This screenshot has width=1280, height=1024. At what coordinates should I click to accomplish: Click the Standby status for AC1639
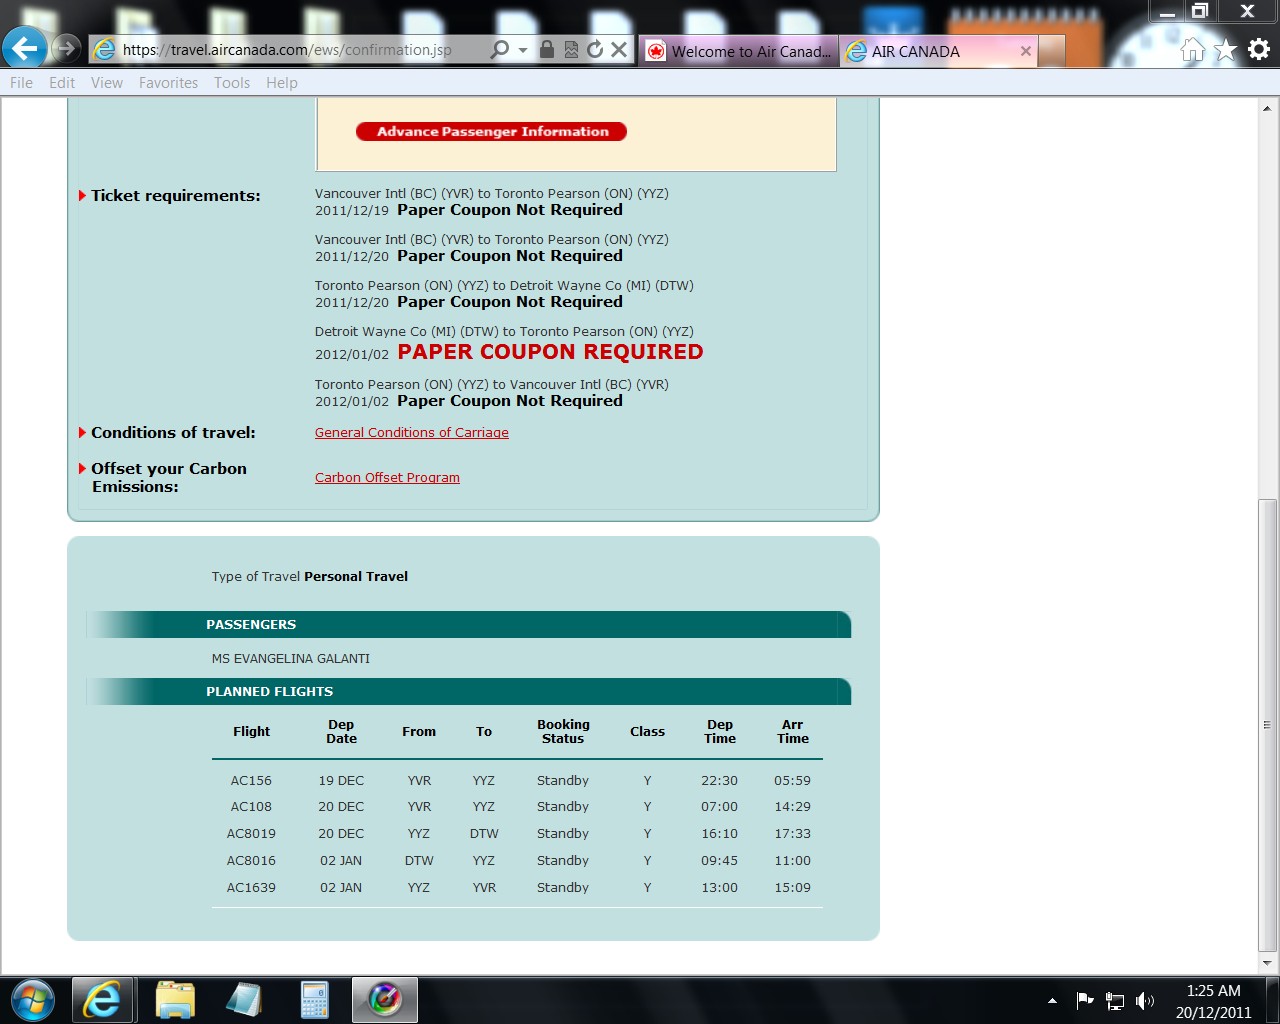pos(563,888)
